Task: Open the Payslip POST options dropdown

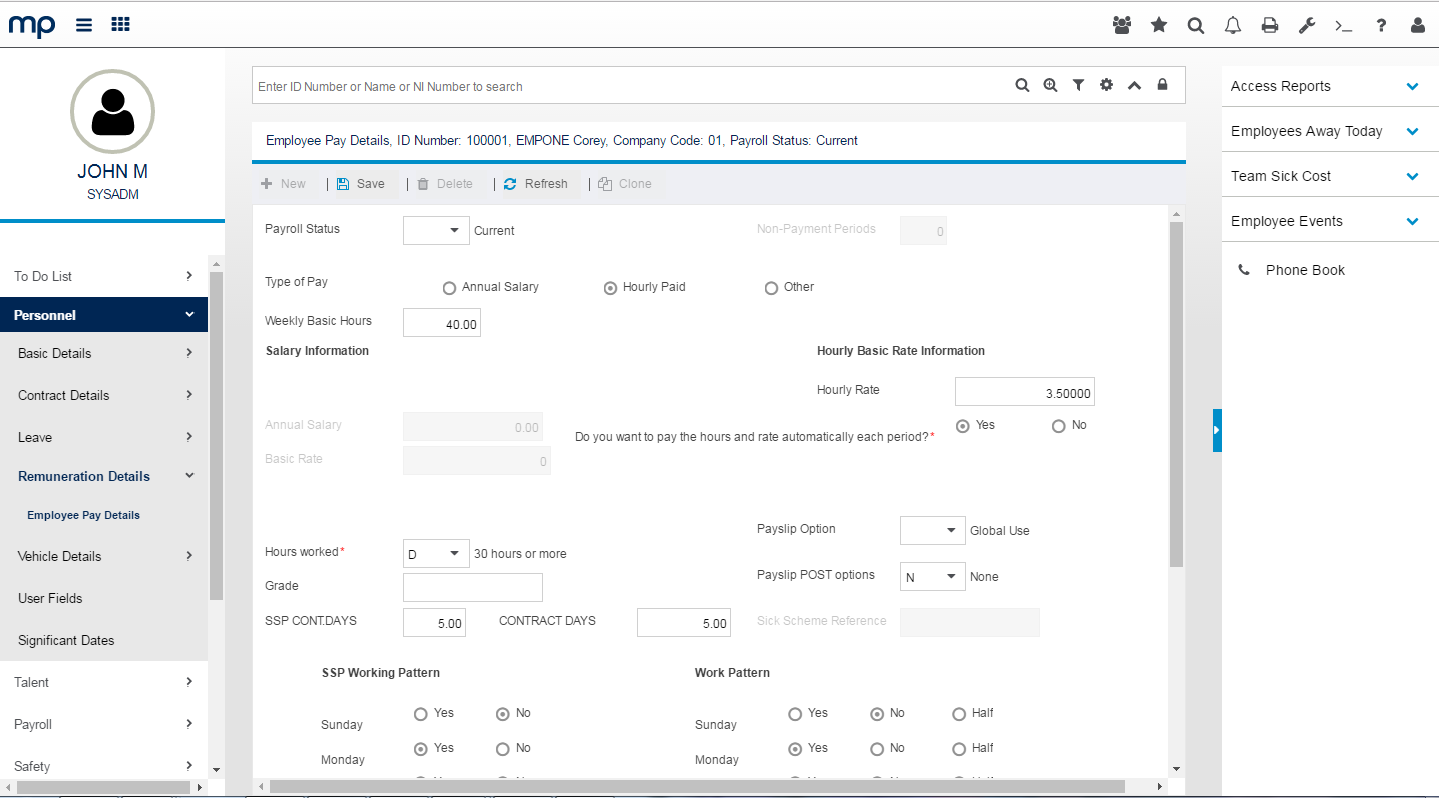Action: (x=933, y=576)
